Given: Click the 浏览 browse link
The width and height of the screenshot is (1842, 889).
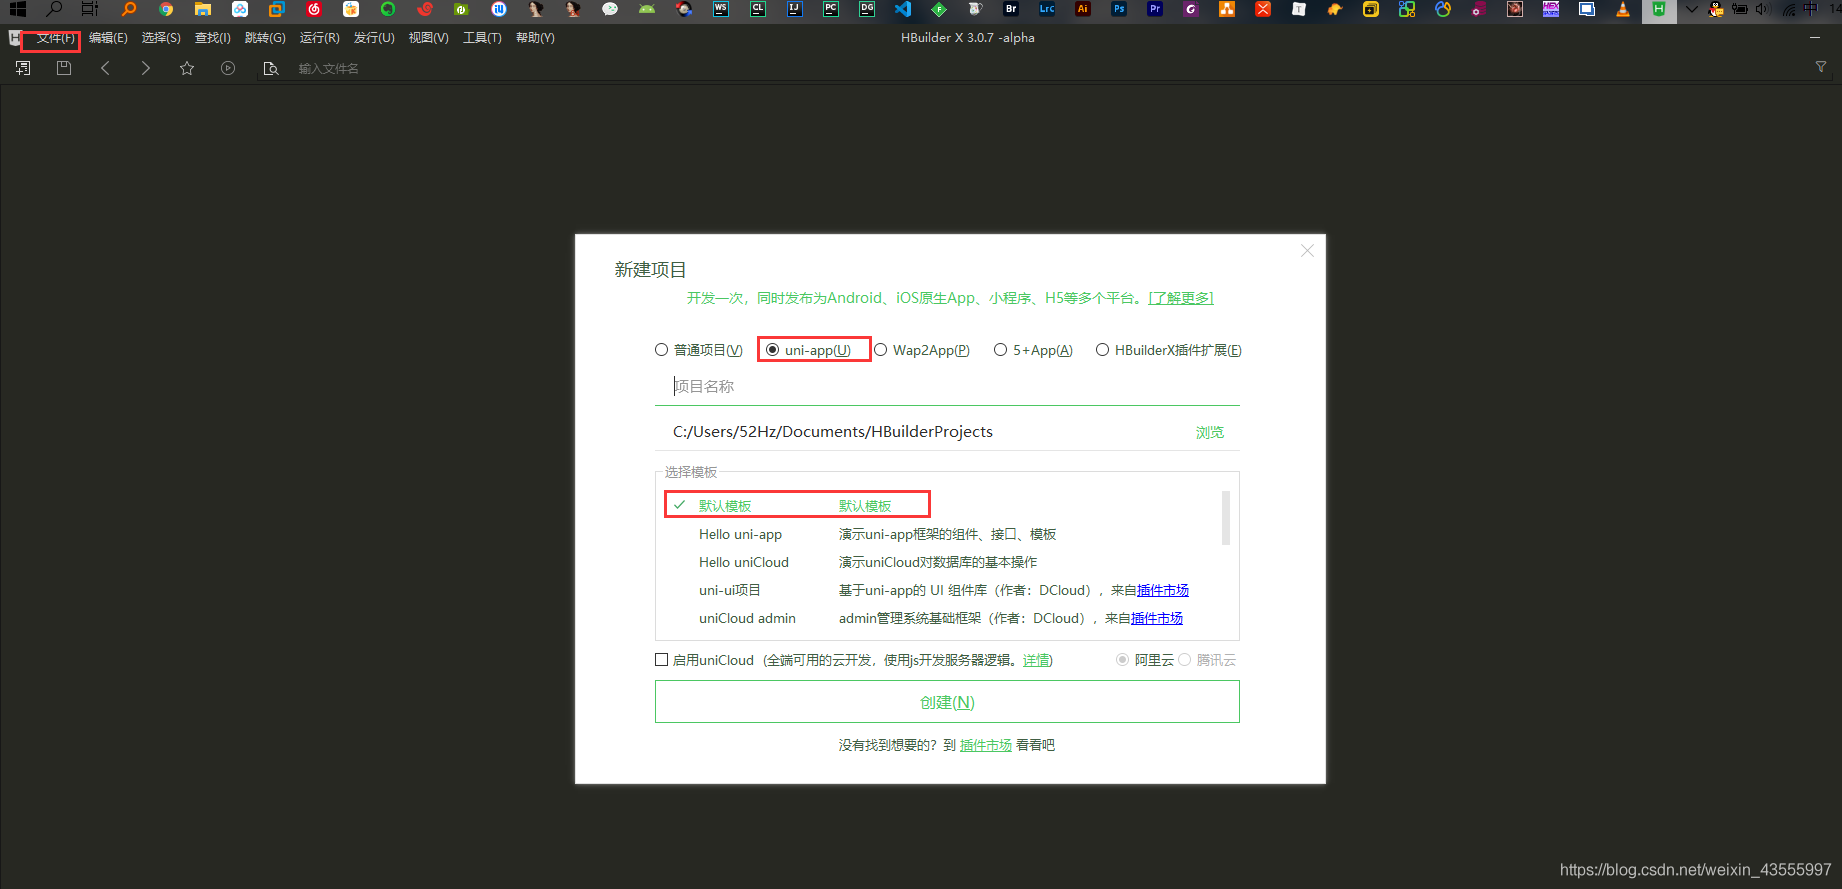Looking at the screenshot, I should coord(1210,432).
